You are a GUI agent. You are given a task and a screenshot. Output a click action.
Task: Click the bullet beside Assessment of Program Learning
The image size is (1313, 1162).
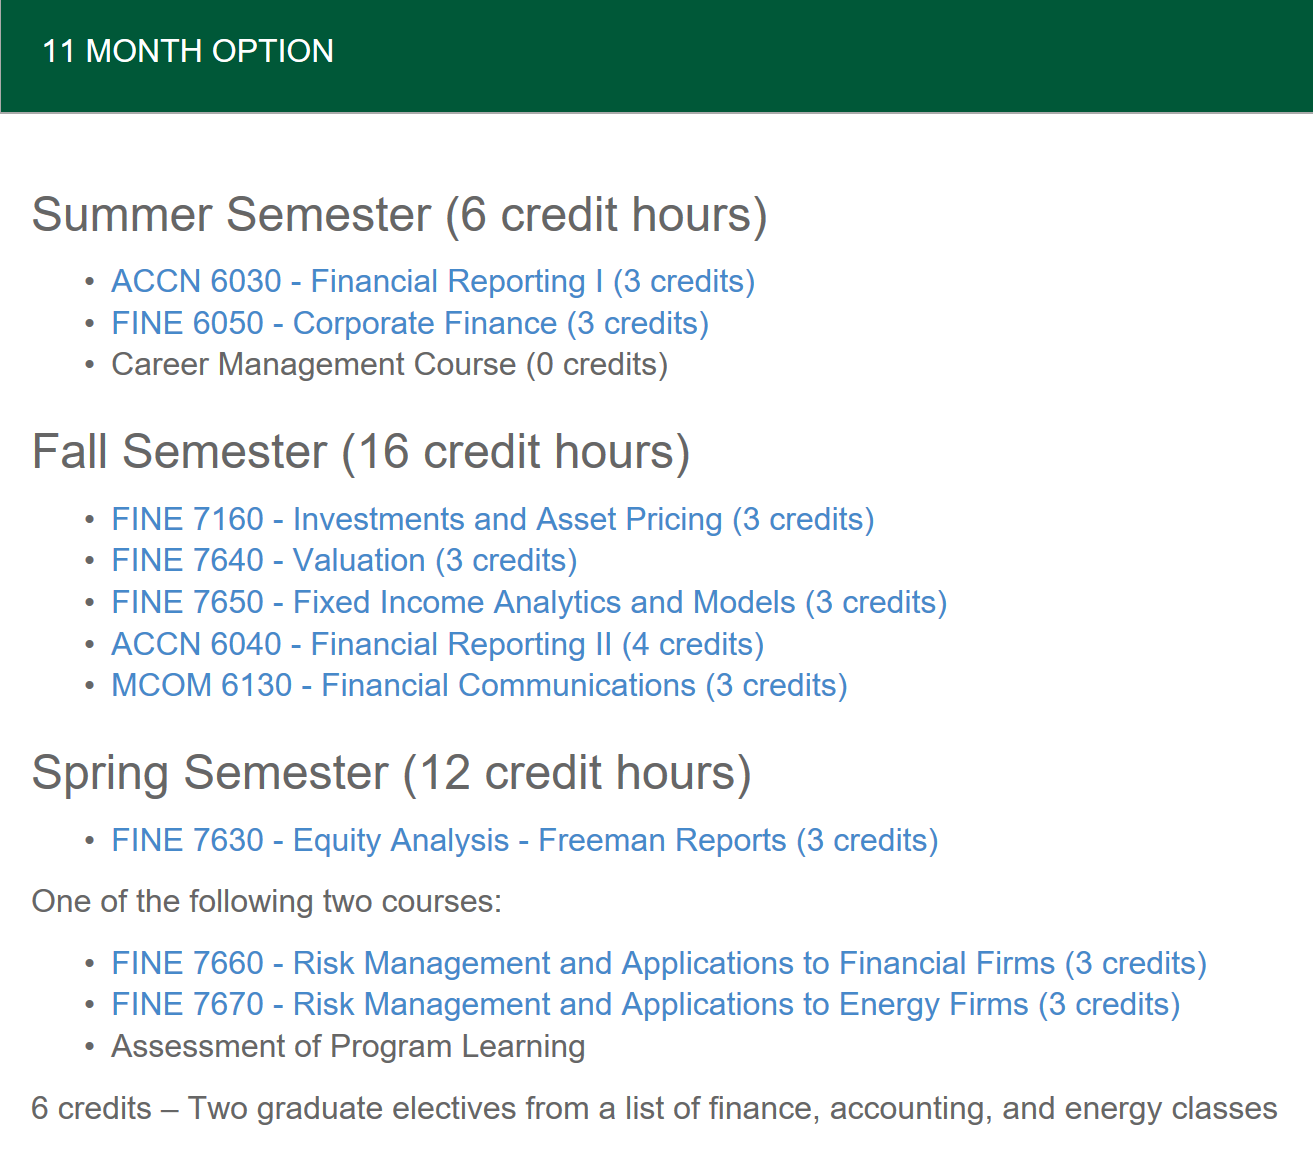pos(90,1047)
